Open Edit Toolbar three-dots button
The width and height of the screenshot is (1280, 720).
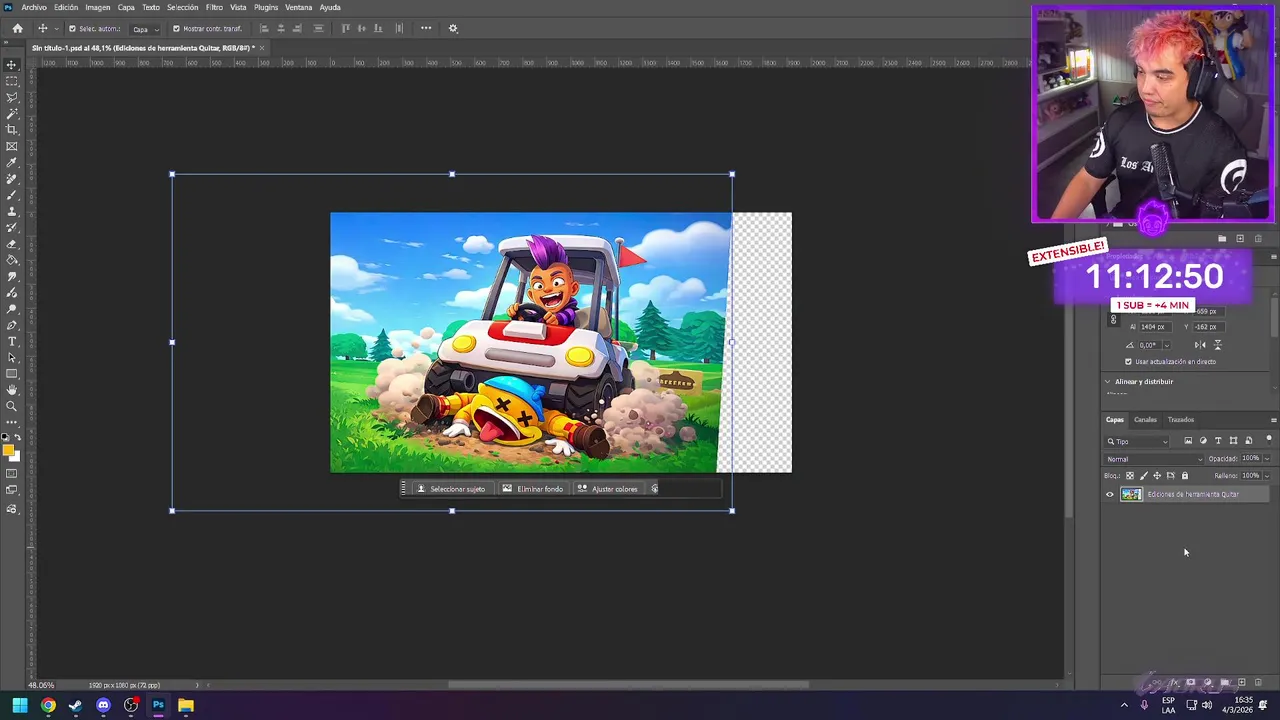12,422
